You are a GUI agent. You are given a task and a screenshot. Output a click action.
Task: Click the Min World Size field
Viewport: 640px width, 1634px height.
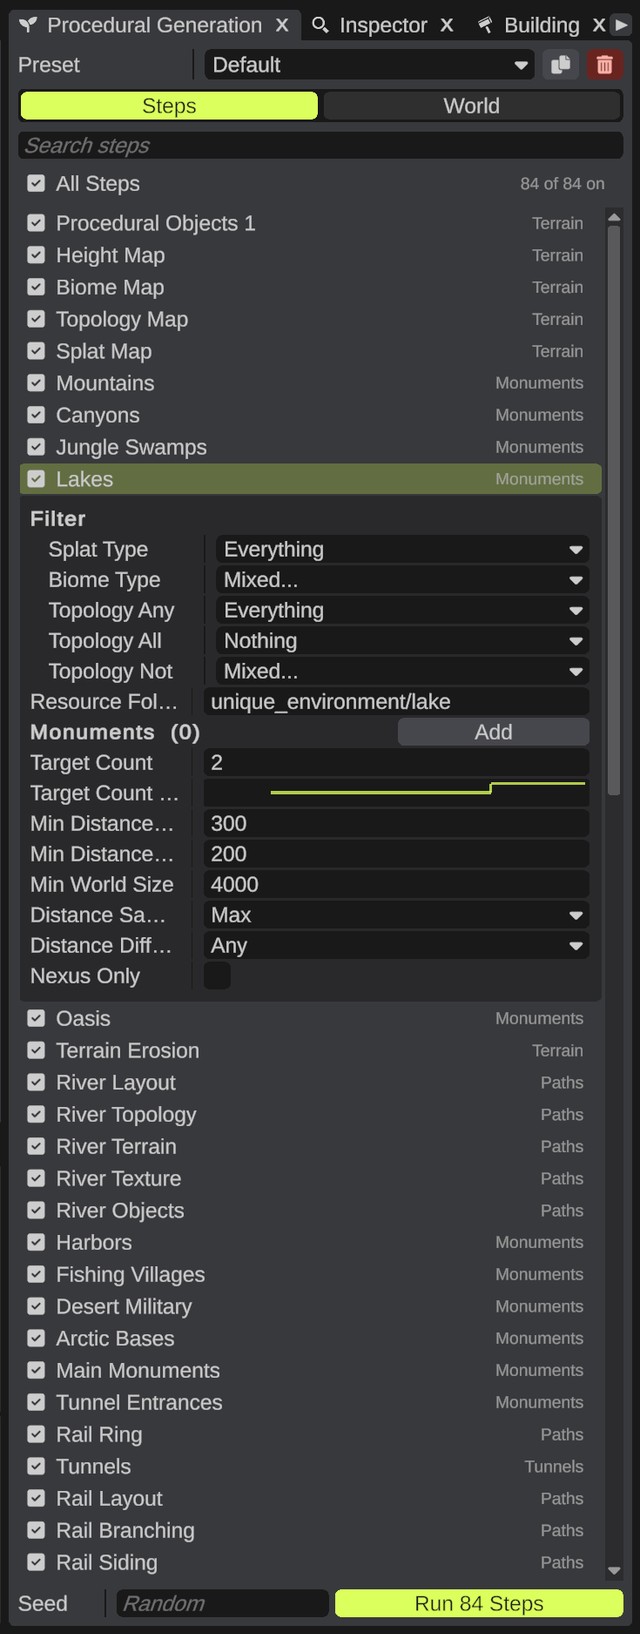(x=396, y=885)
